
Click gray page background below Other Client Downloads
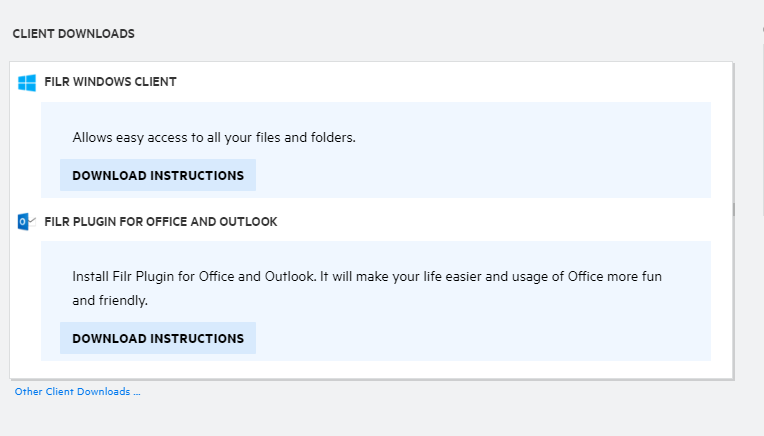(370, 418)
